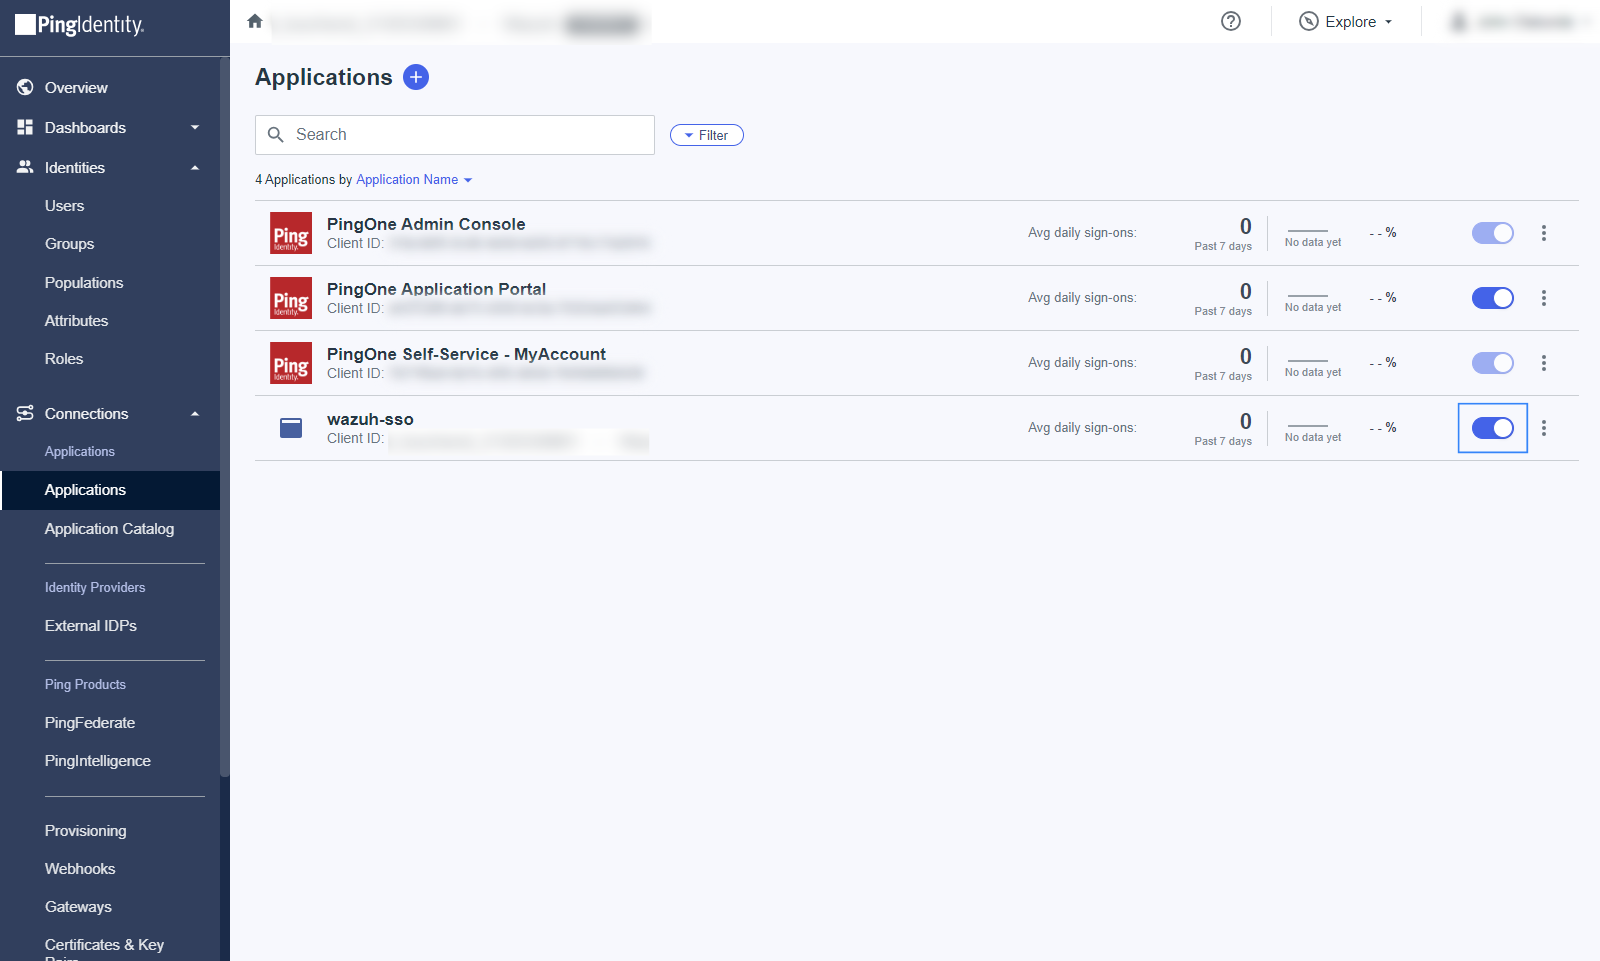Toggle the PingOne Self-Service MyAccount switch
Screen dimensions: 1600x961
pyautogui.click(x=1492, y=363)
